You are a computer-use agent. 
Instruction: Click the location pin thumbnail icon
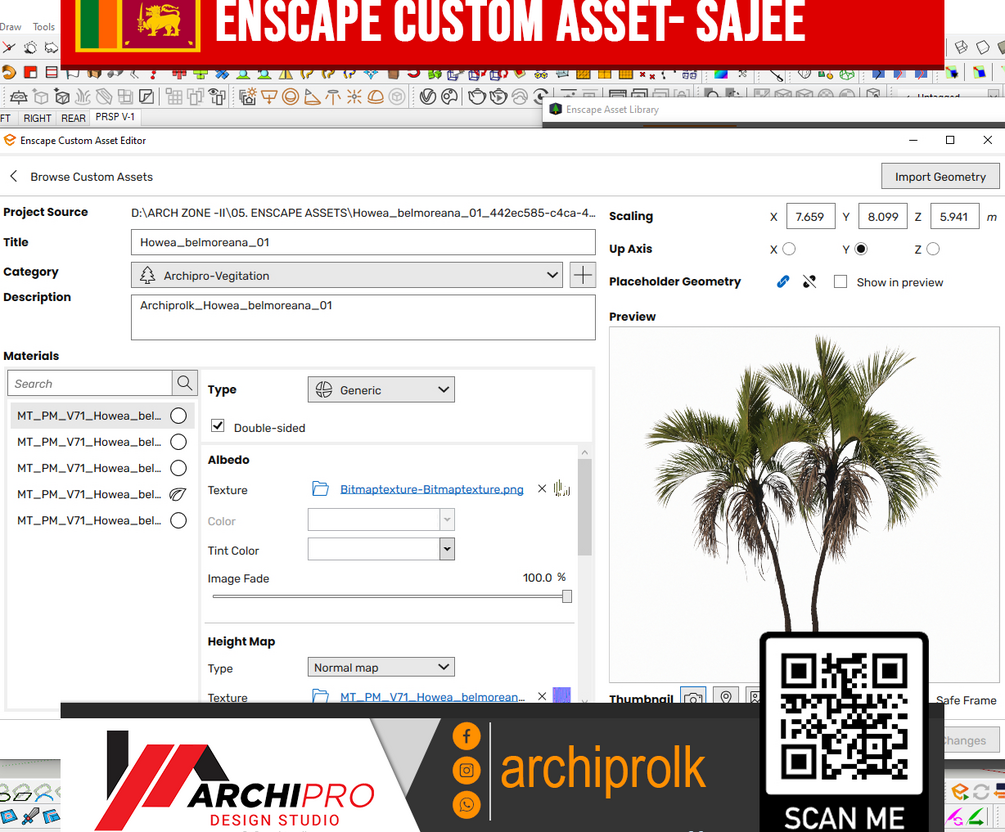[x=726, y=697]
